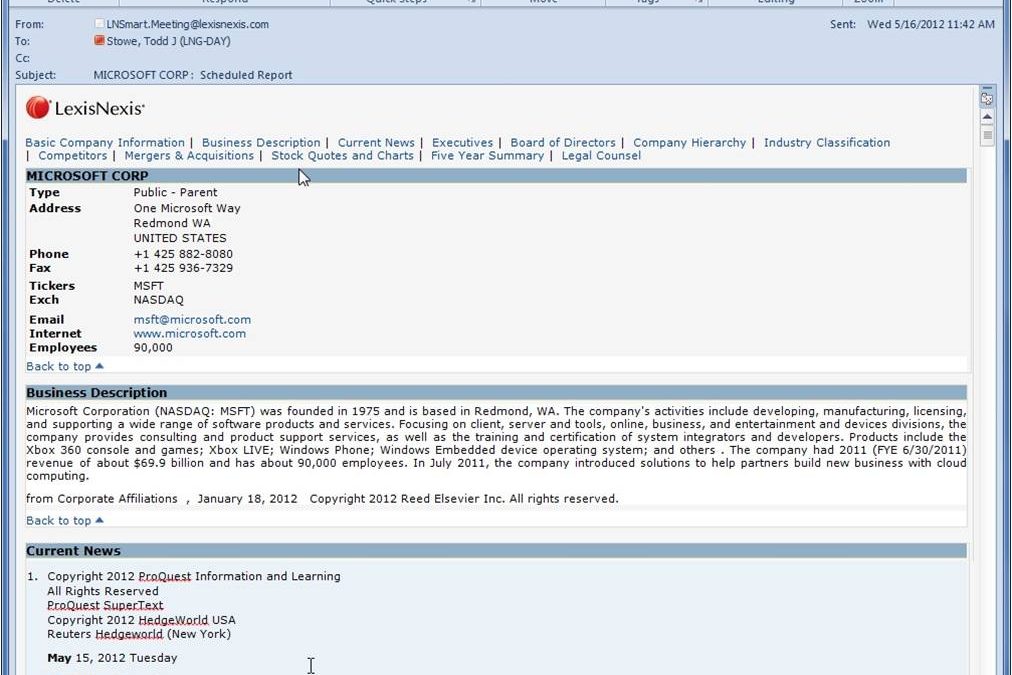
Task: Click the Exch field label
Action: pos(44,300)
